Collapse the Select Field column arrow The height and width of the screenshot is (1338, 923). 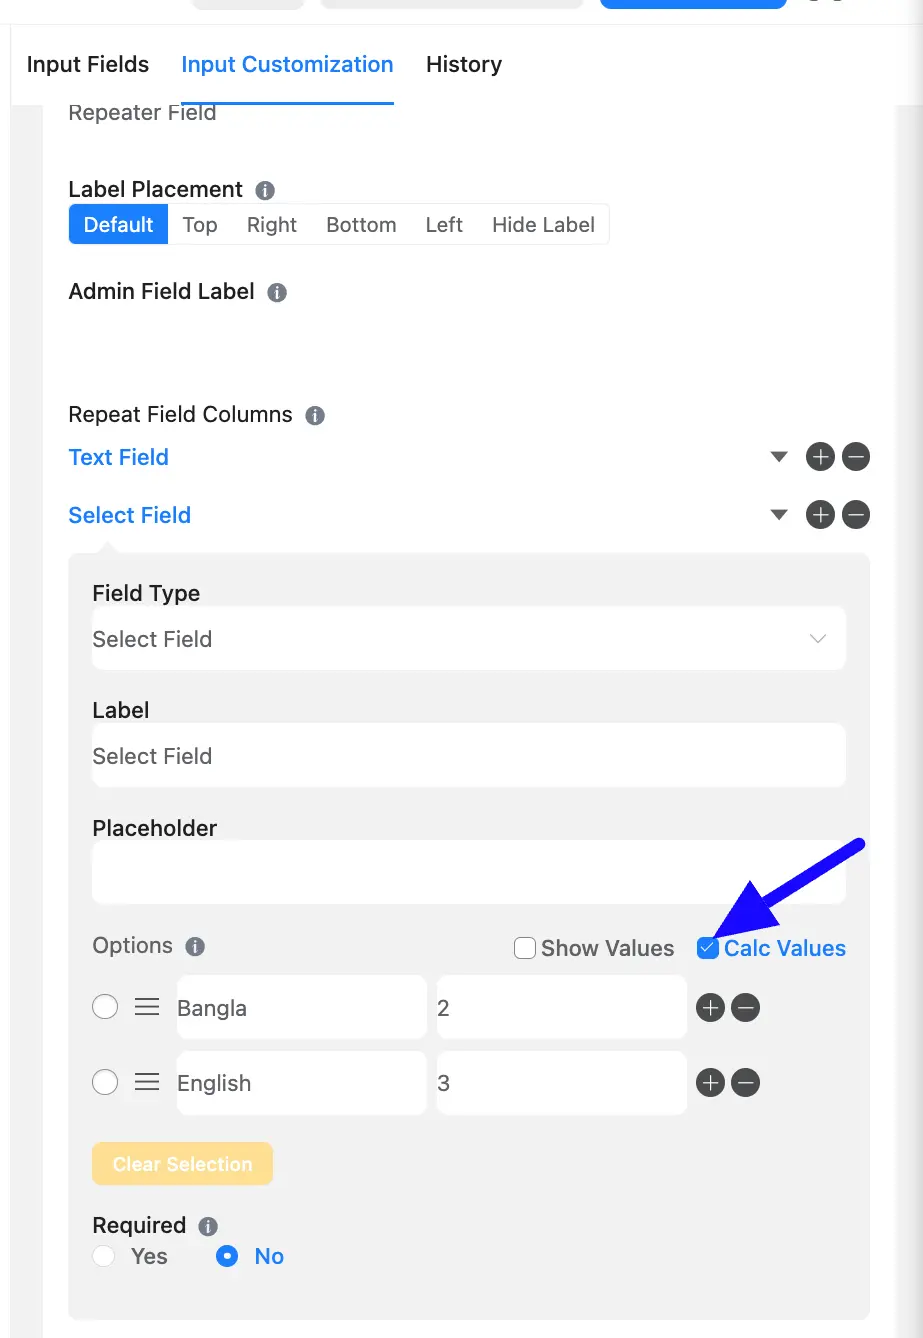click(780, 515)
